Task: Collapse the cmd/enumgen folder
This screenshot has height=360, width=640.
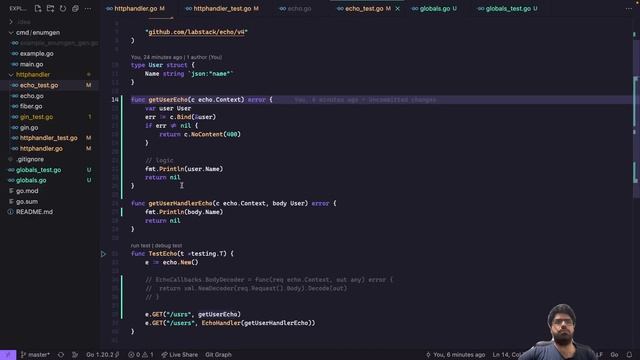Action: 38,33
